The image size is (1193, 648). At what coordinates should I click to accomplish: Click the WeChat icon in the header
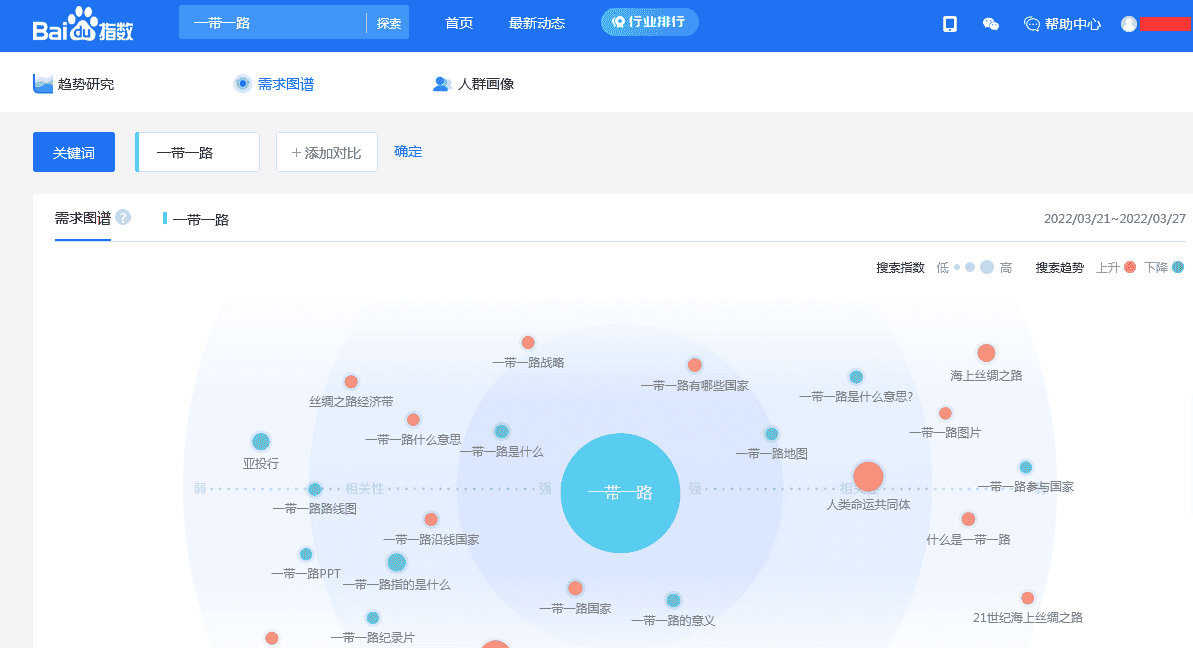(x=990, y=23)
